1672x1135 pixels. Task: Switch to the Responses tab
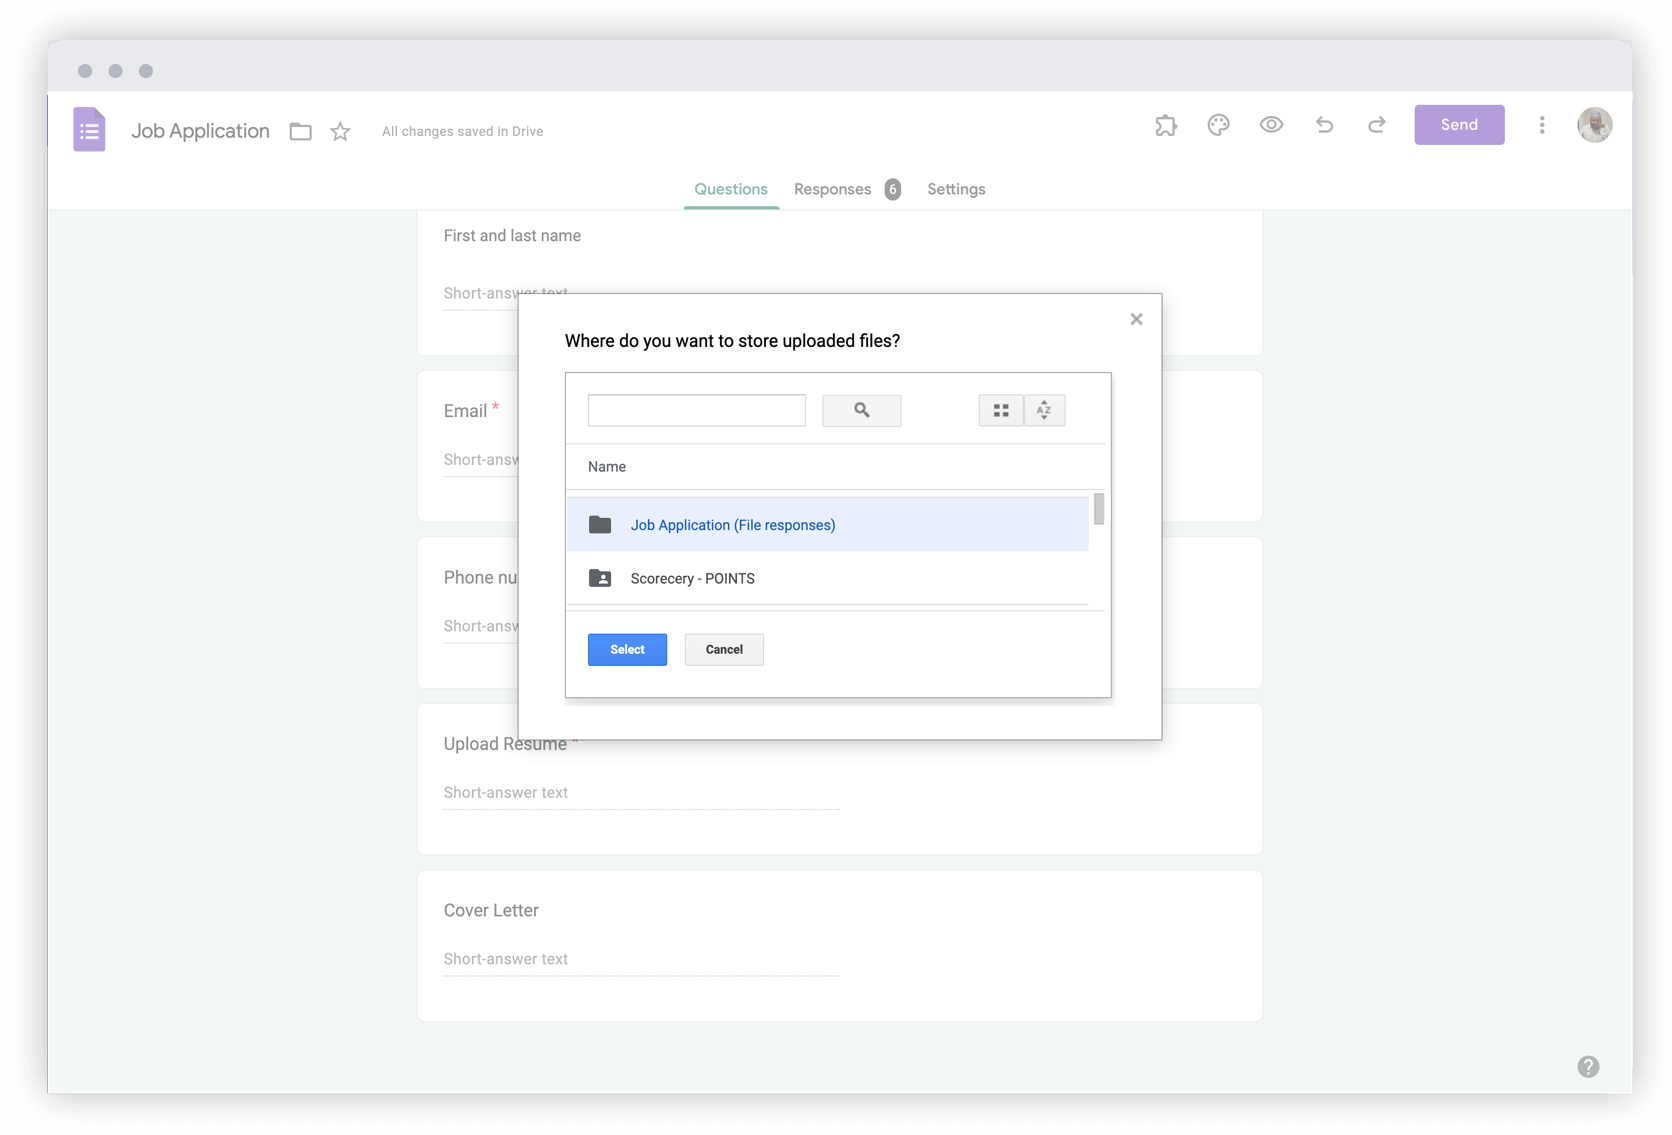832,189
